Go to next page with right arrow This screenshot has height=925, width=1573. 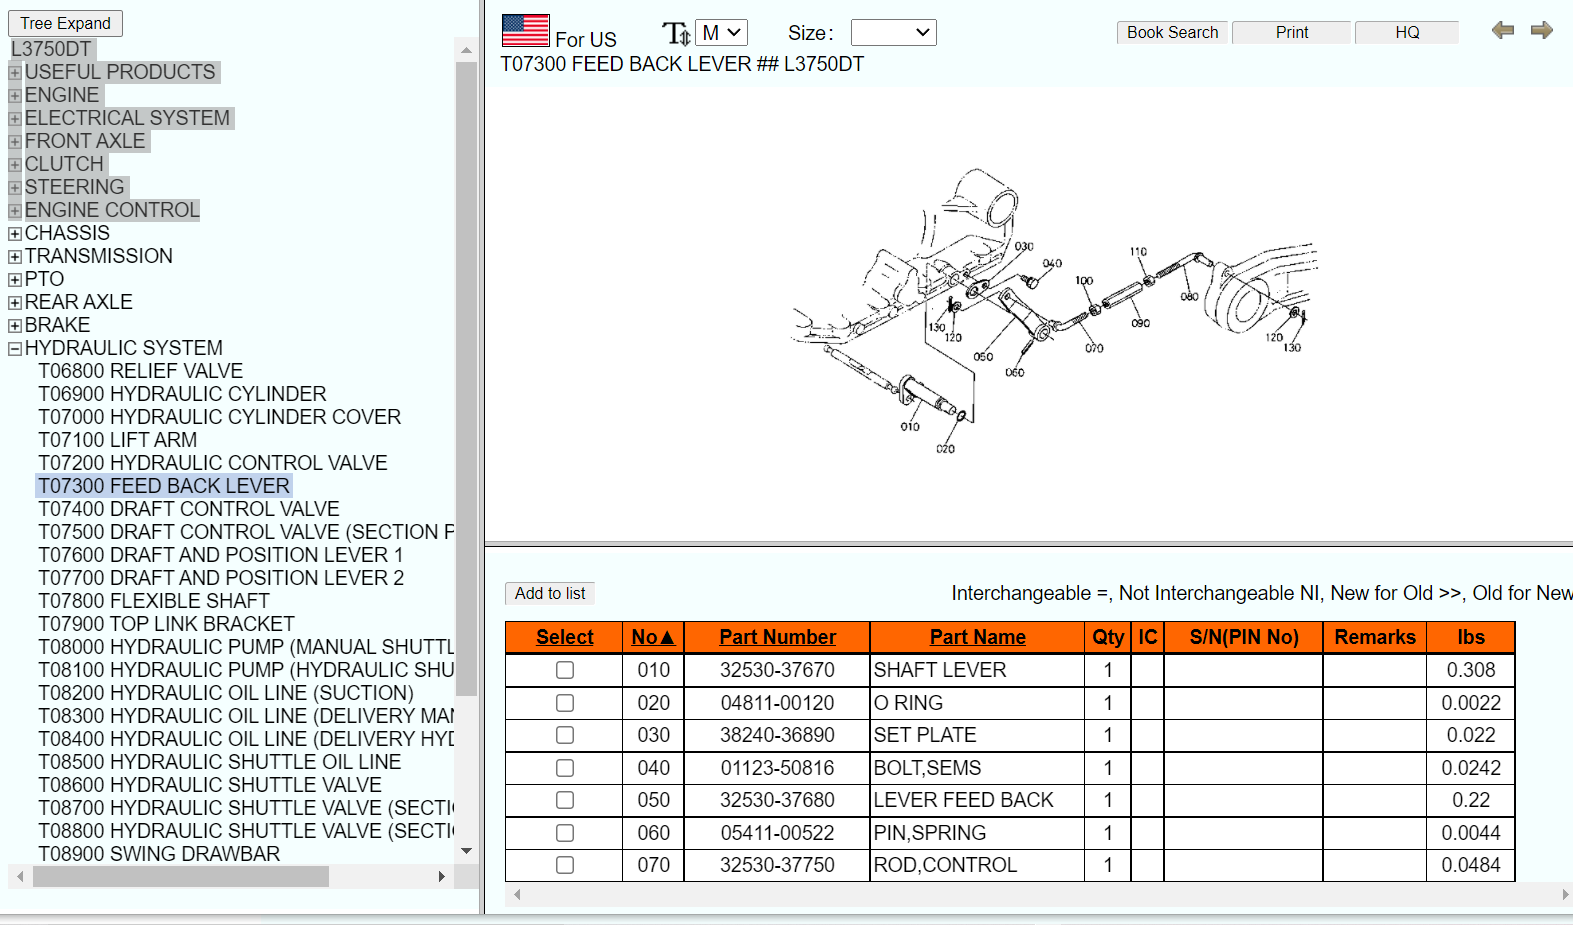1541,30
